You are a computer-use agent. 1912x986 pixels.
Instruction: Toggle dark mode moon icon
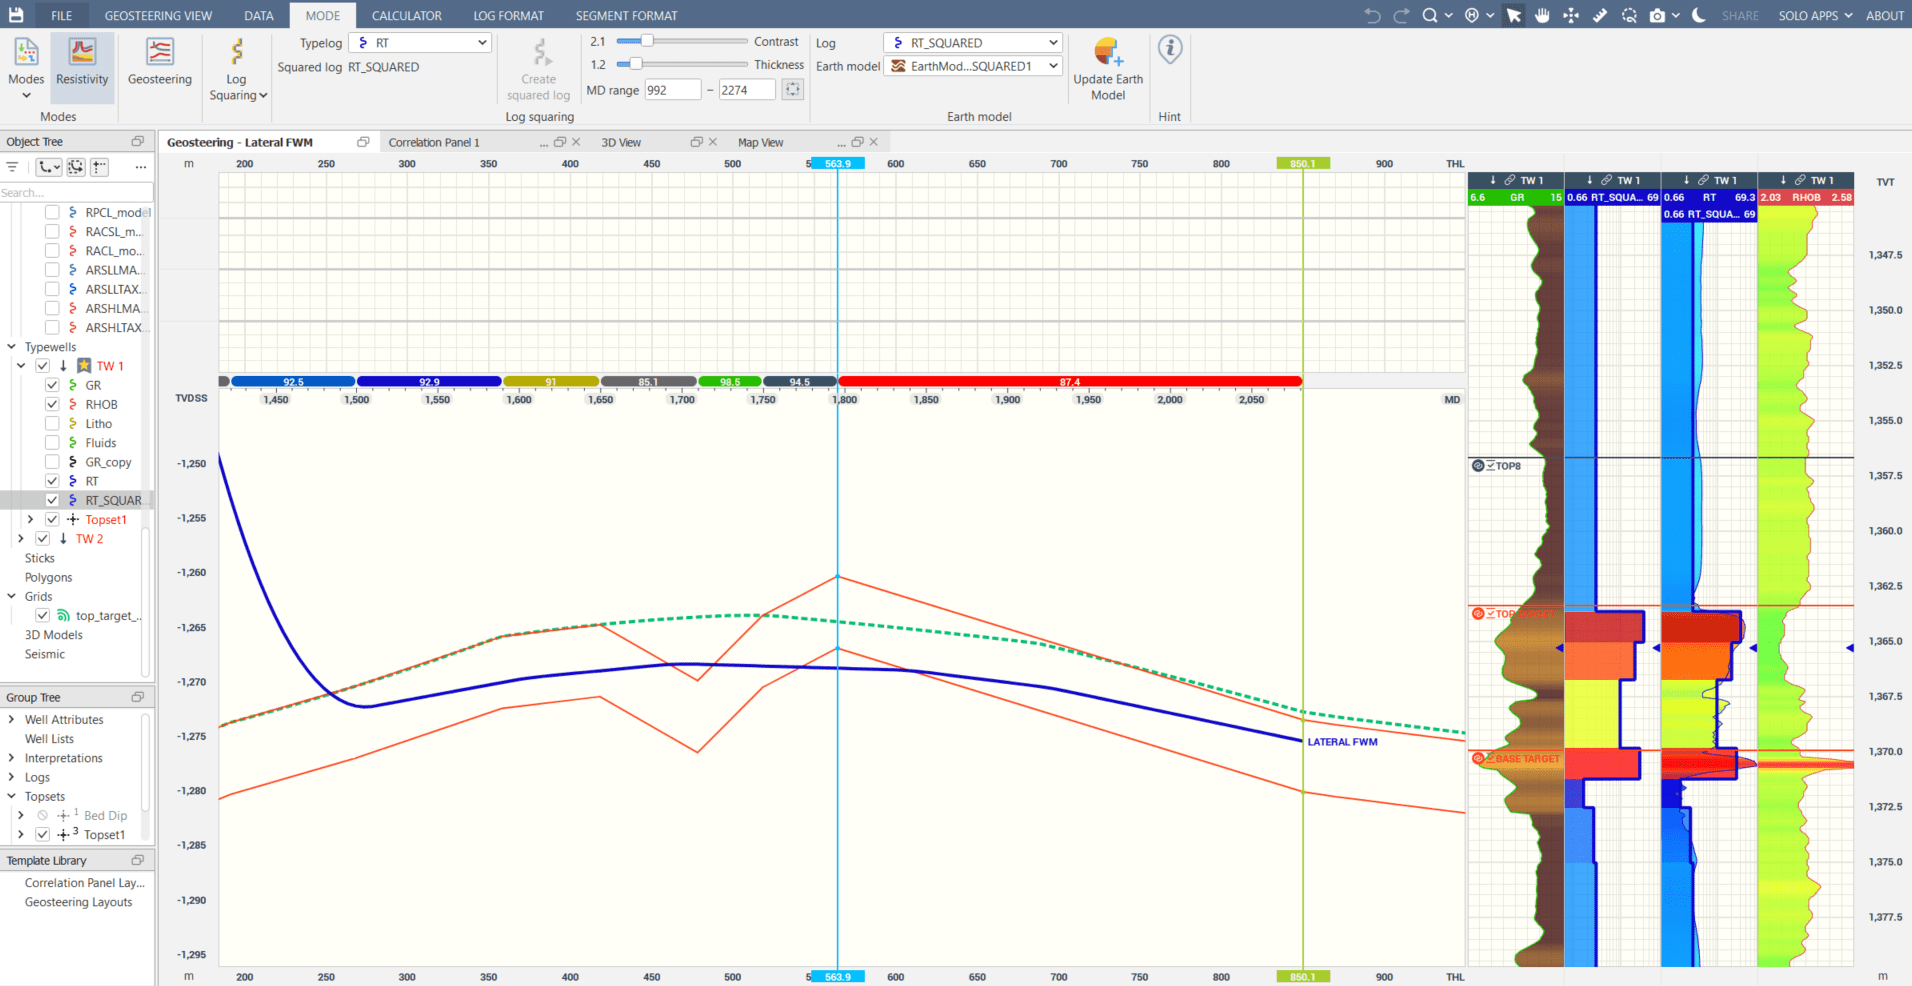click(1699, 15)
